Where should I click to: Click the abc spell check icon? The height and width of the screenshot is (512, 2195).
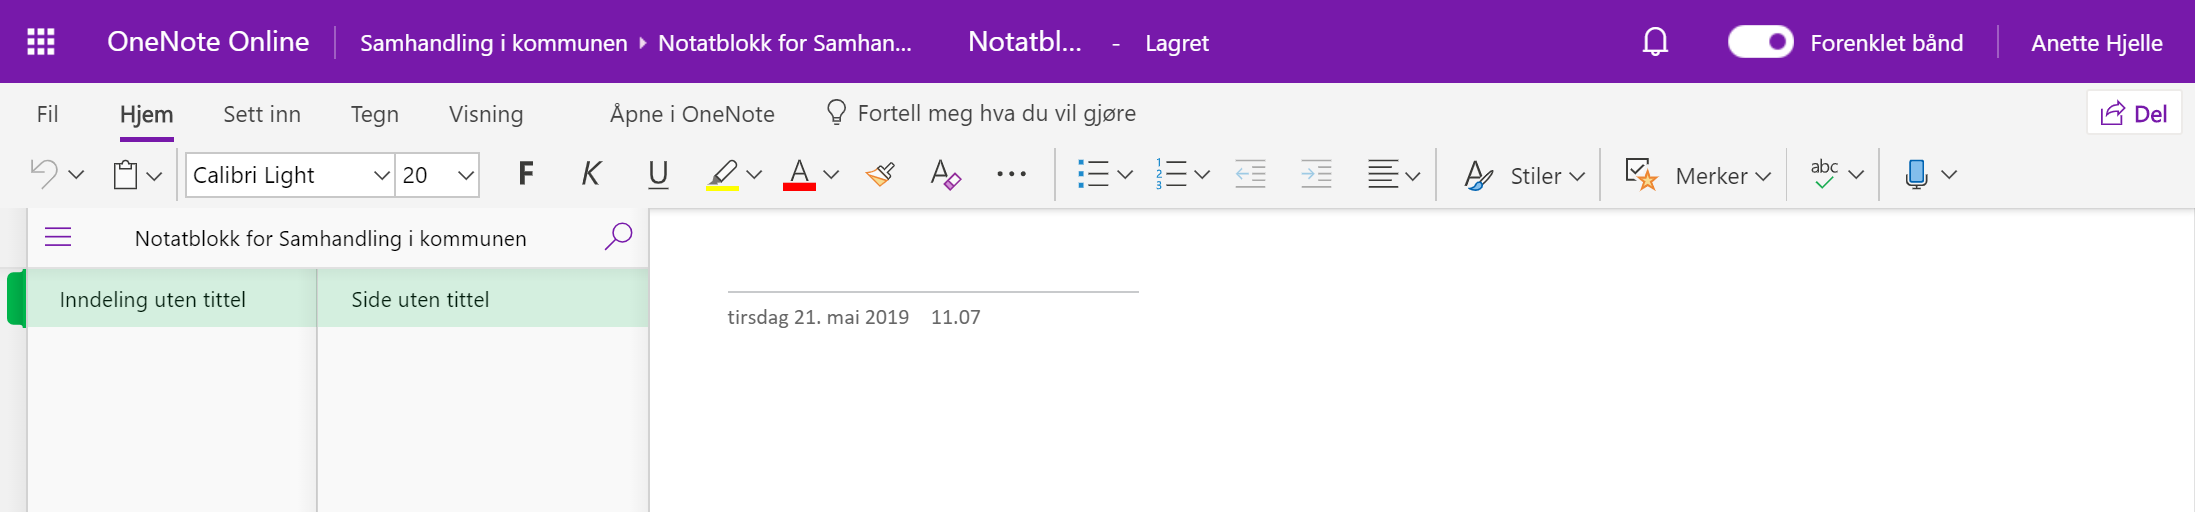point(1824,174)
